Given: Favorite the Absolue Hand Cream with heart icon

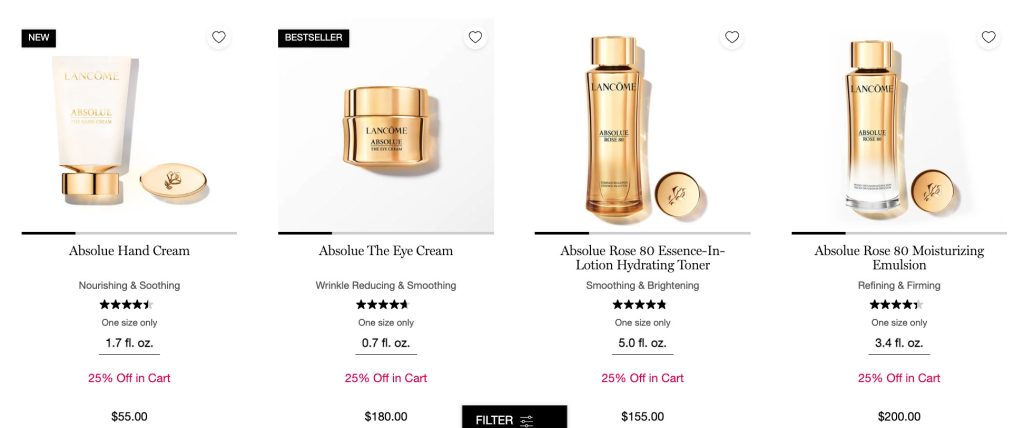Looking at the screenshot, I should tap(219, 37).
